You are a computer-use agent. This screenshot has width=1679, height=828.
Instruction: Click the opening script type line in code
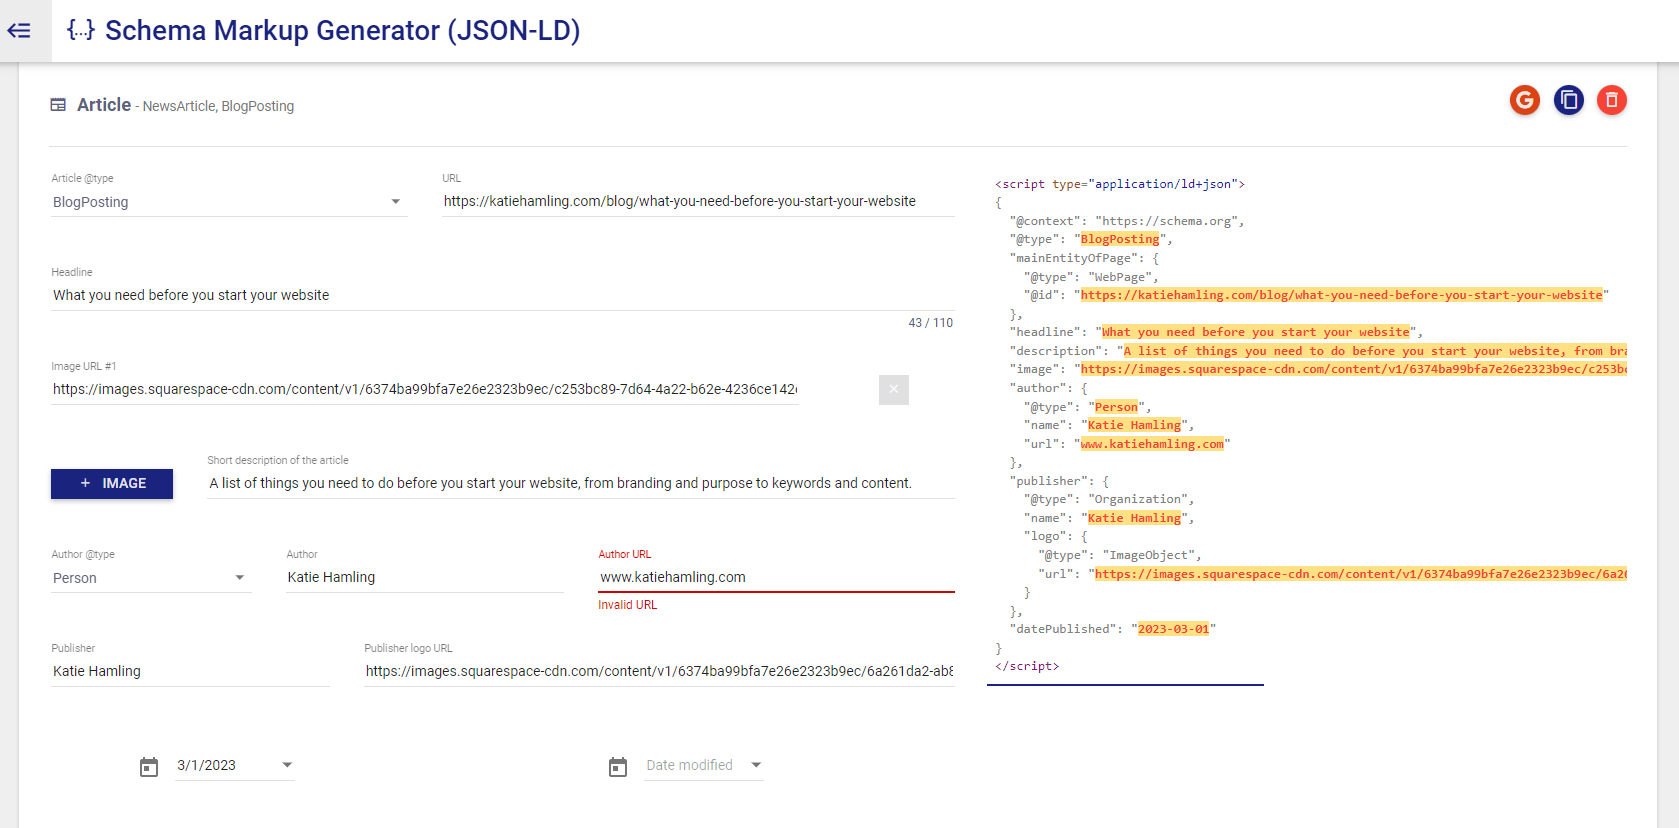tap(1119, 184)
